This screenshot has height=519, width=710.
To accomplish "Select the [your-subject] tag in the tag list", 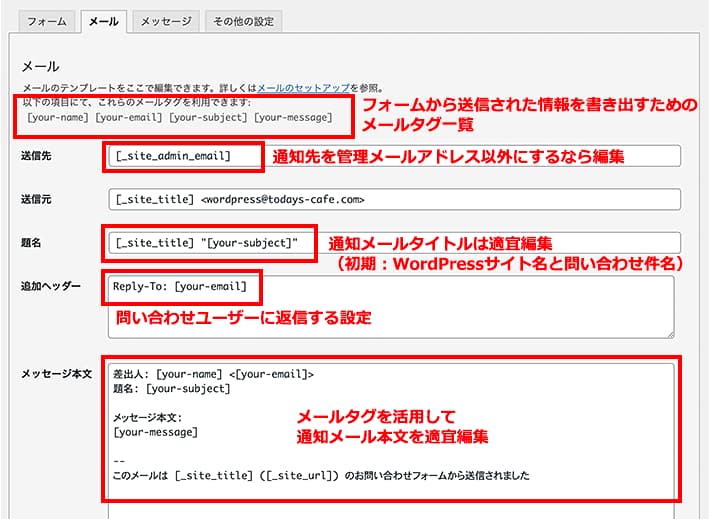I will coord(208,117).
